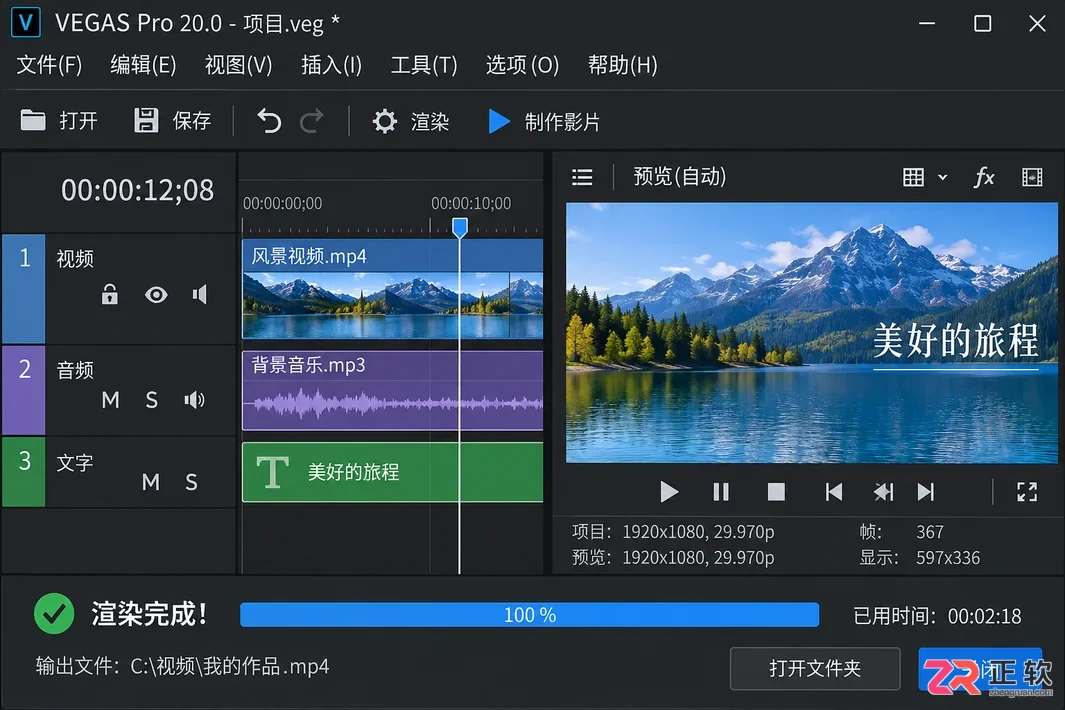Viewport: 1065px width, 710px height.
Task: Open render settings via the 渲染 gear
Action: tap(384, 122)
